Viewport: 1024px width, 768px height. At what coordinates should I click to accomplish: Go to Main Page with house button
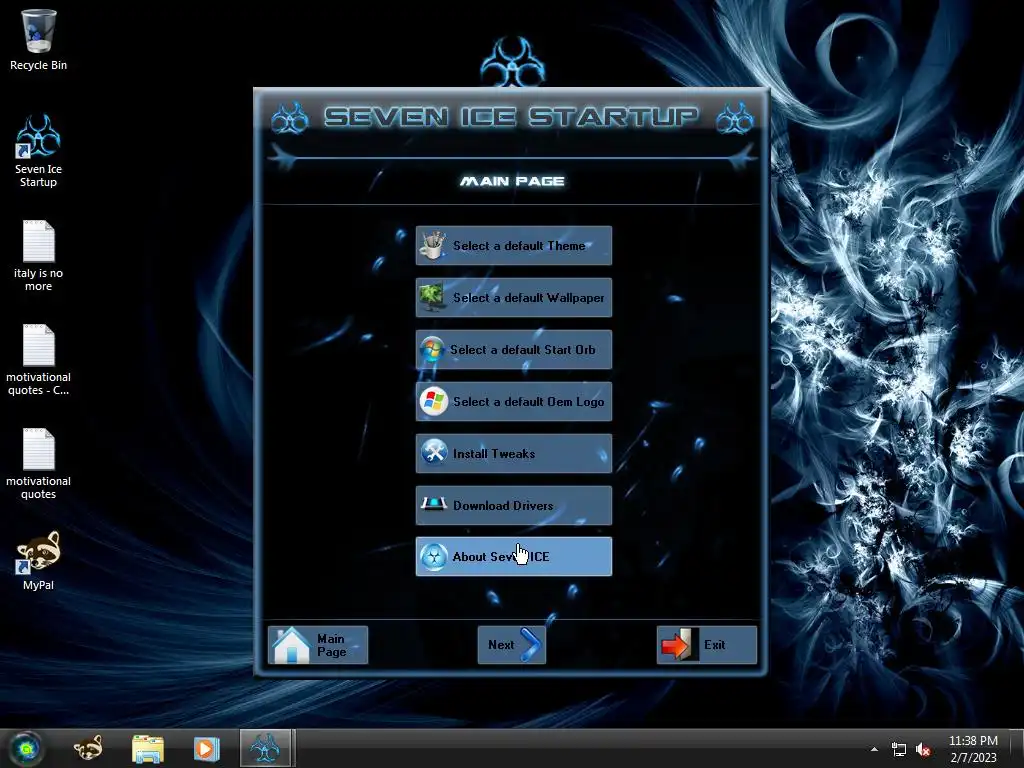click(318, 645)
